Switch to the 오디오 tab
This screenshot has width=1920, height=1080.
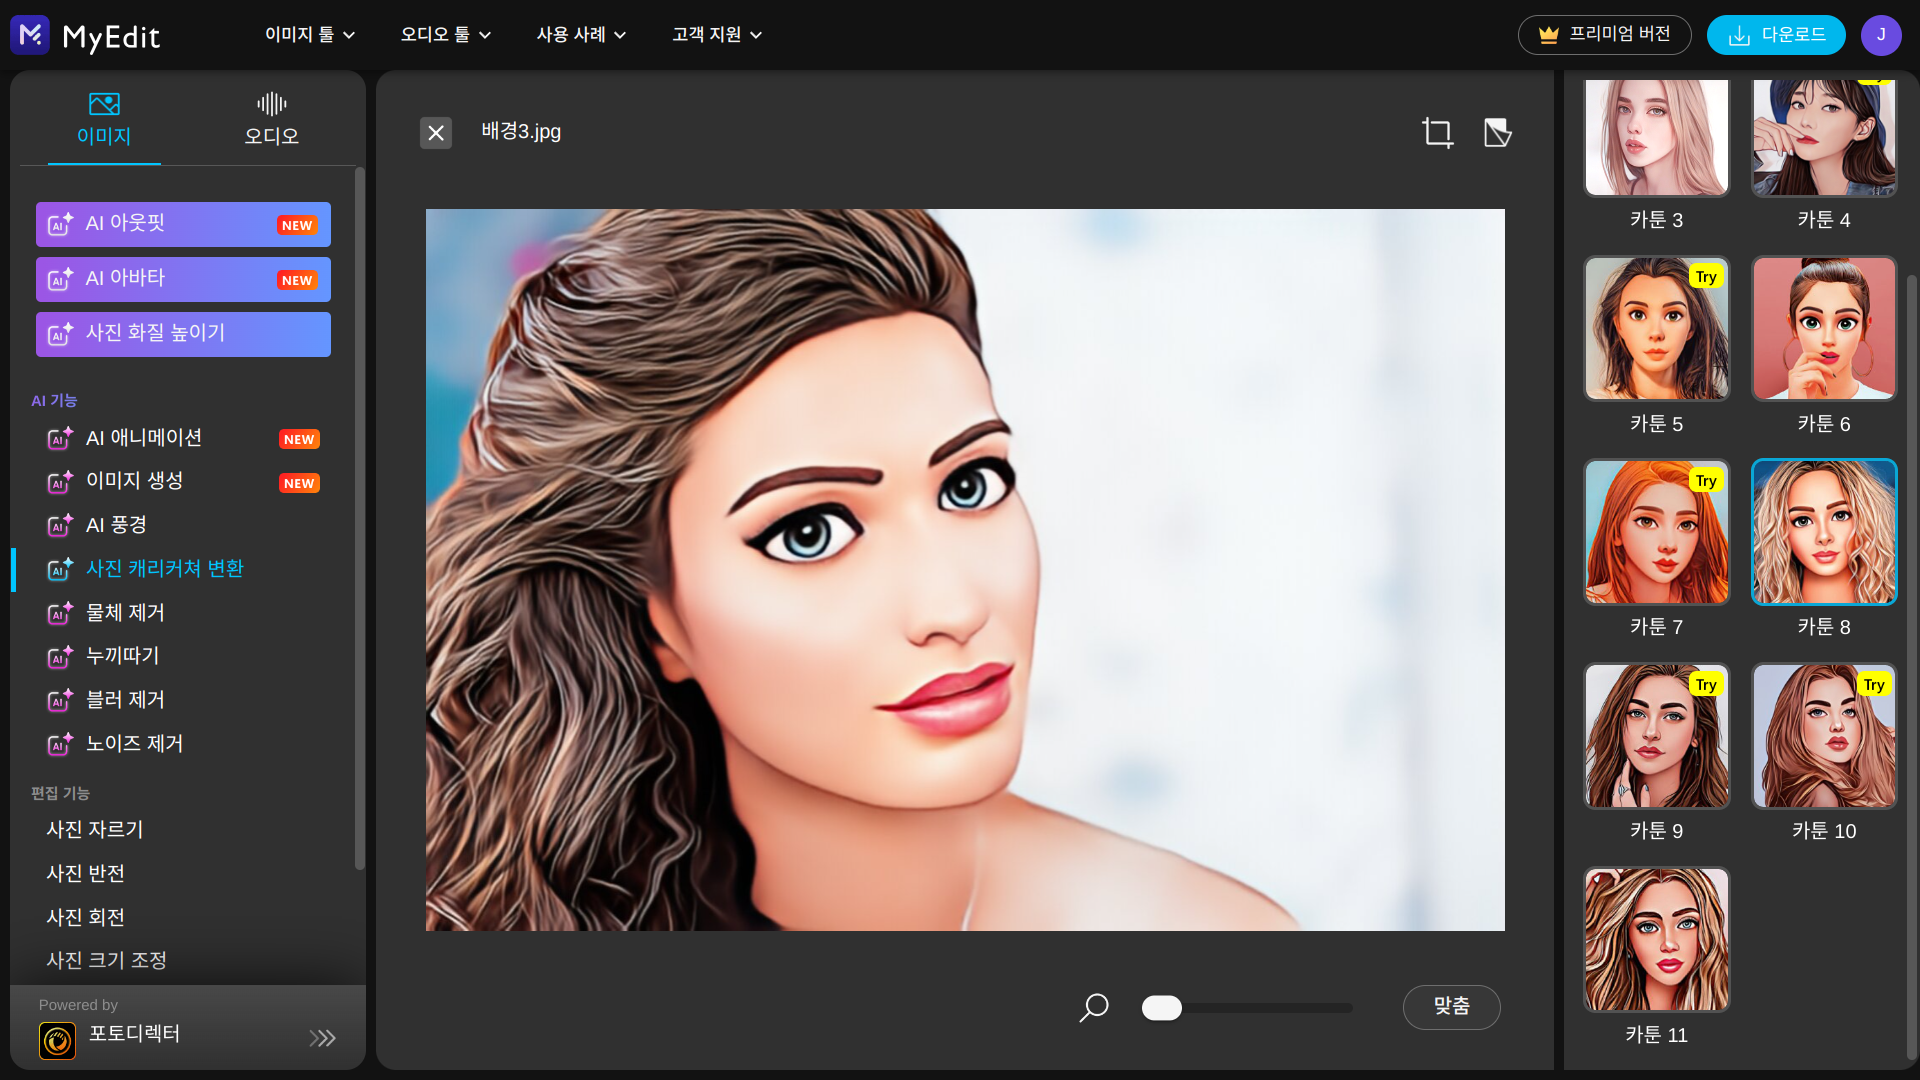(271, 119)
